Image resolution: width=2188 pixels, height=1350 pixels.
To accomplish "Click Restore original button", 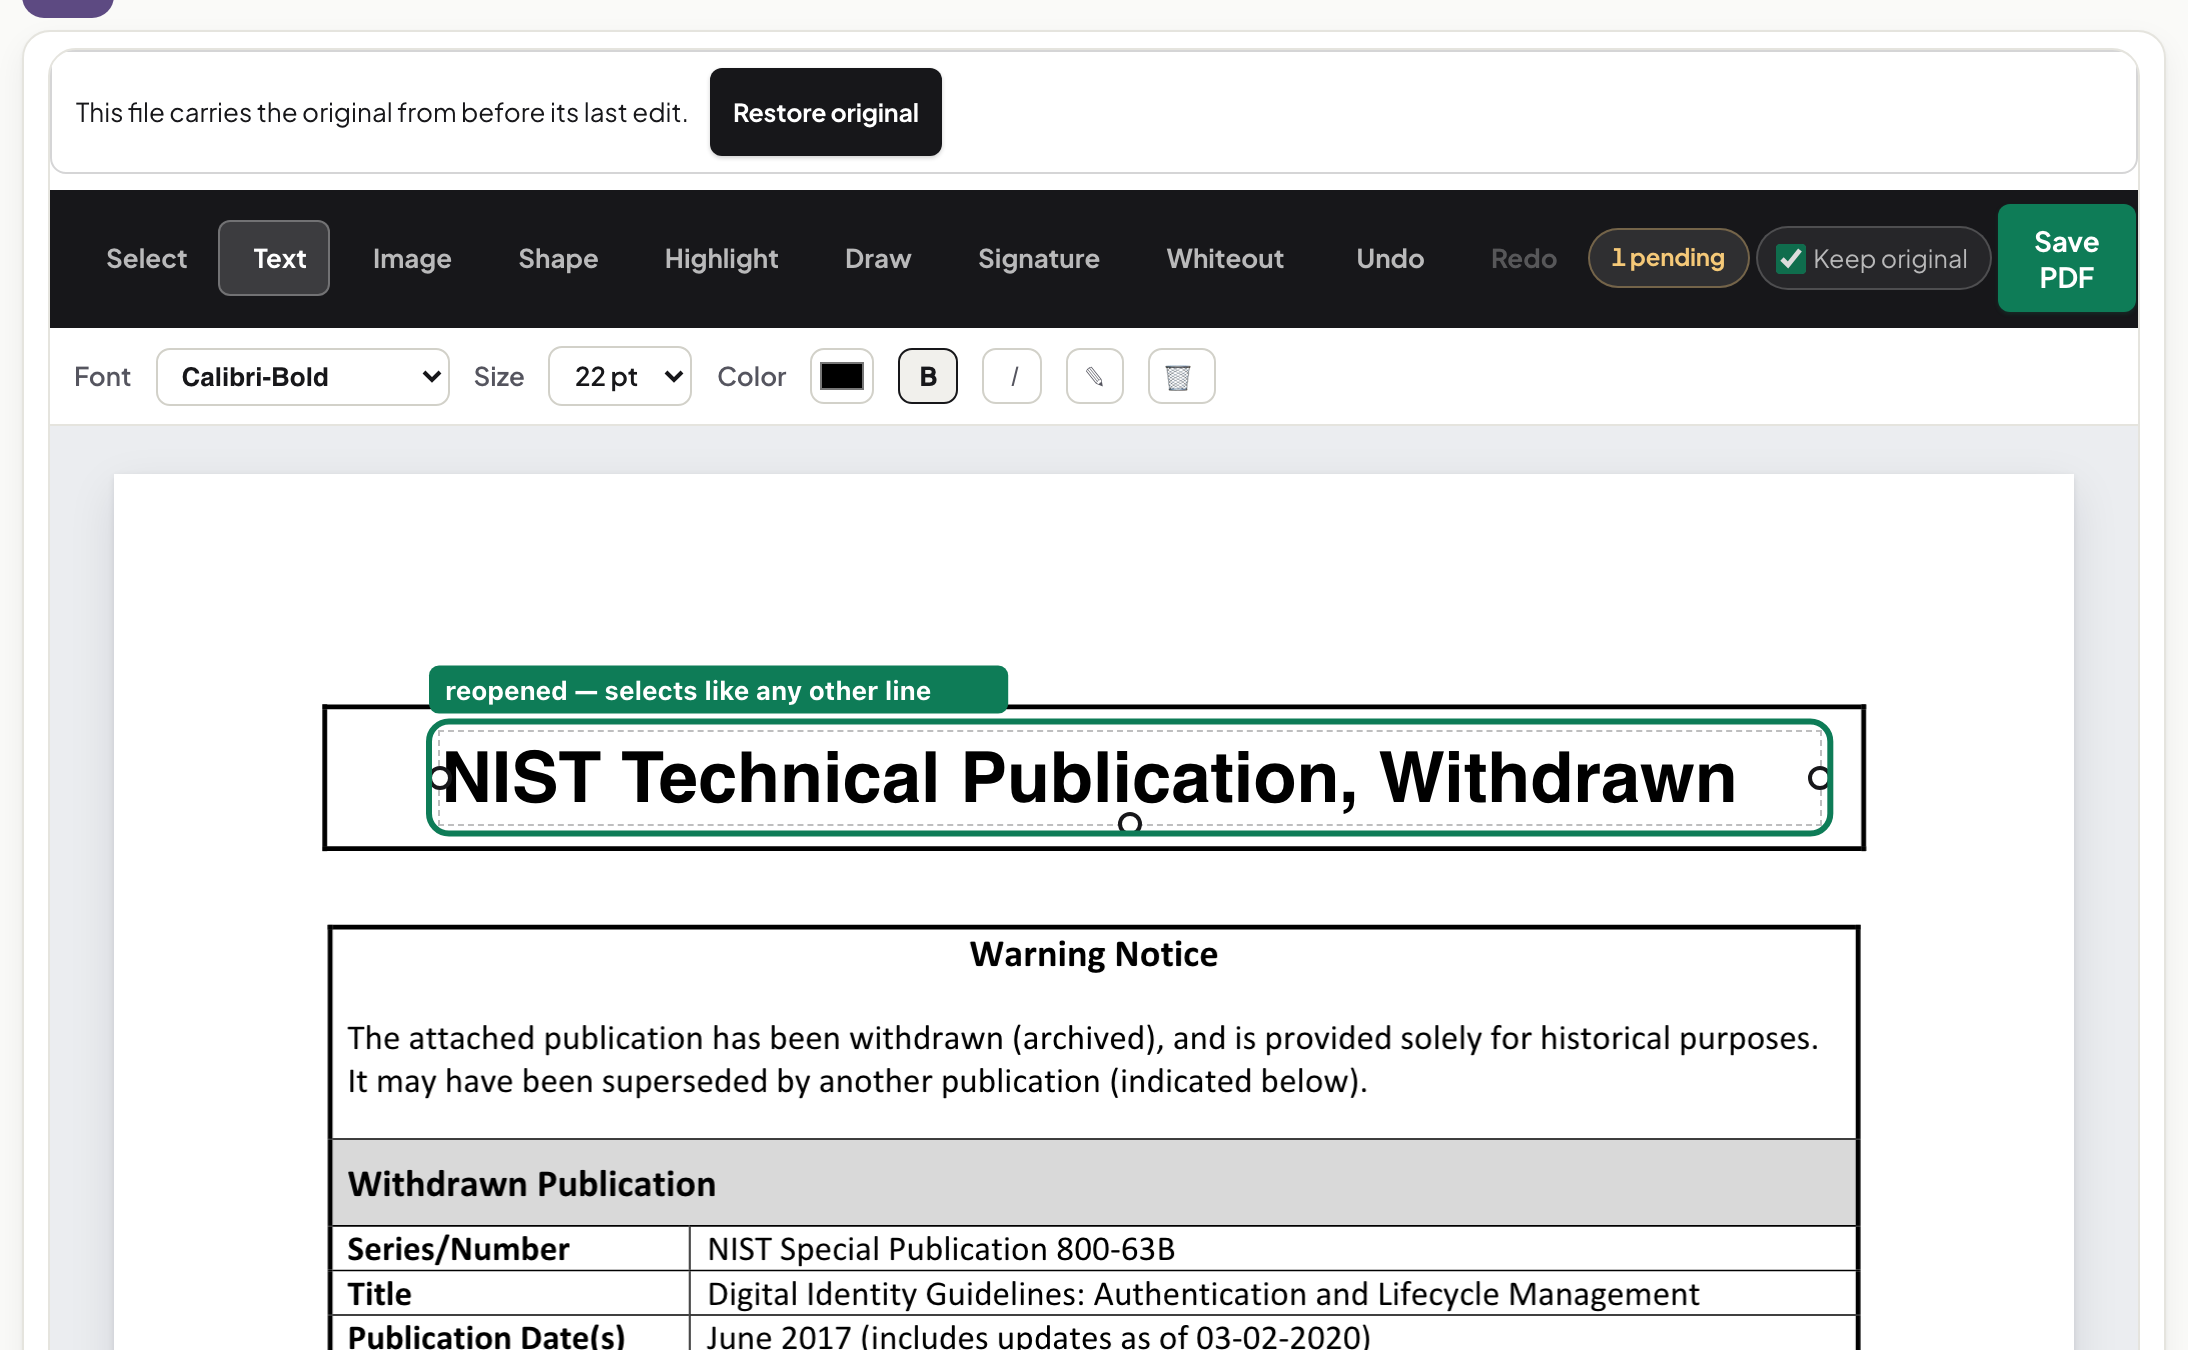I will pos(825,112).
